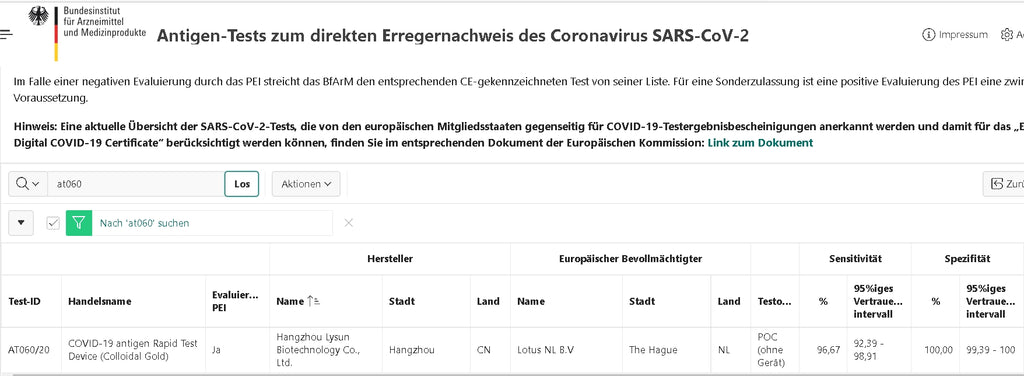Expand the search column selector magnifier dropdown
Viewport: 1024px width, 376px height.
pyautogui.click(x=27, y=184)
